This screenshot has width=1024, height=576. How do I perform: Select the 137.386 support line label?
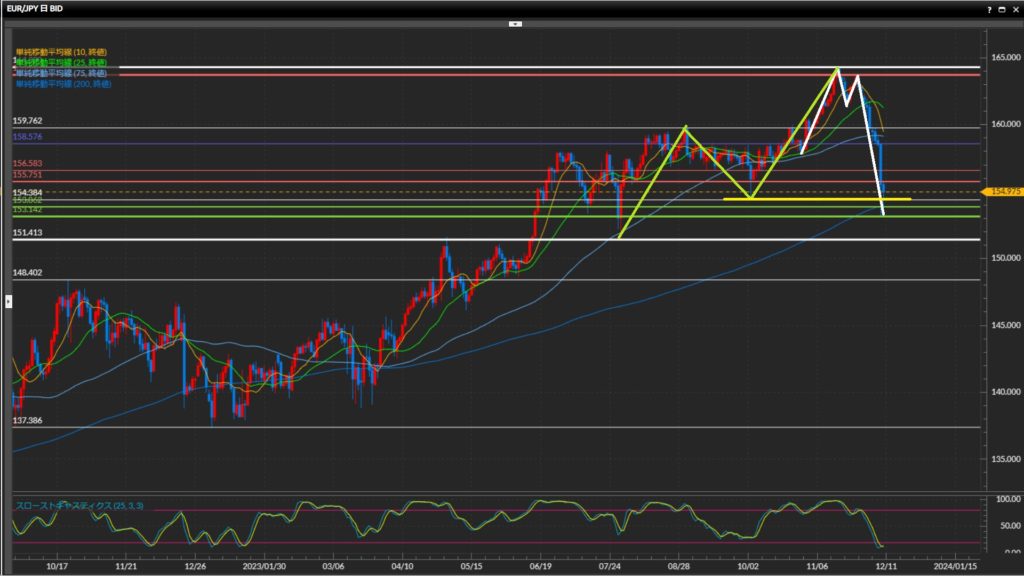pos(27,421)
